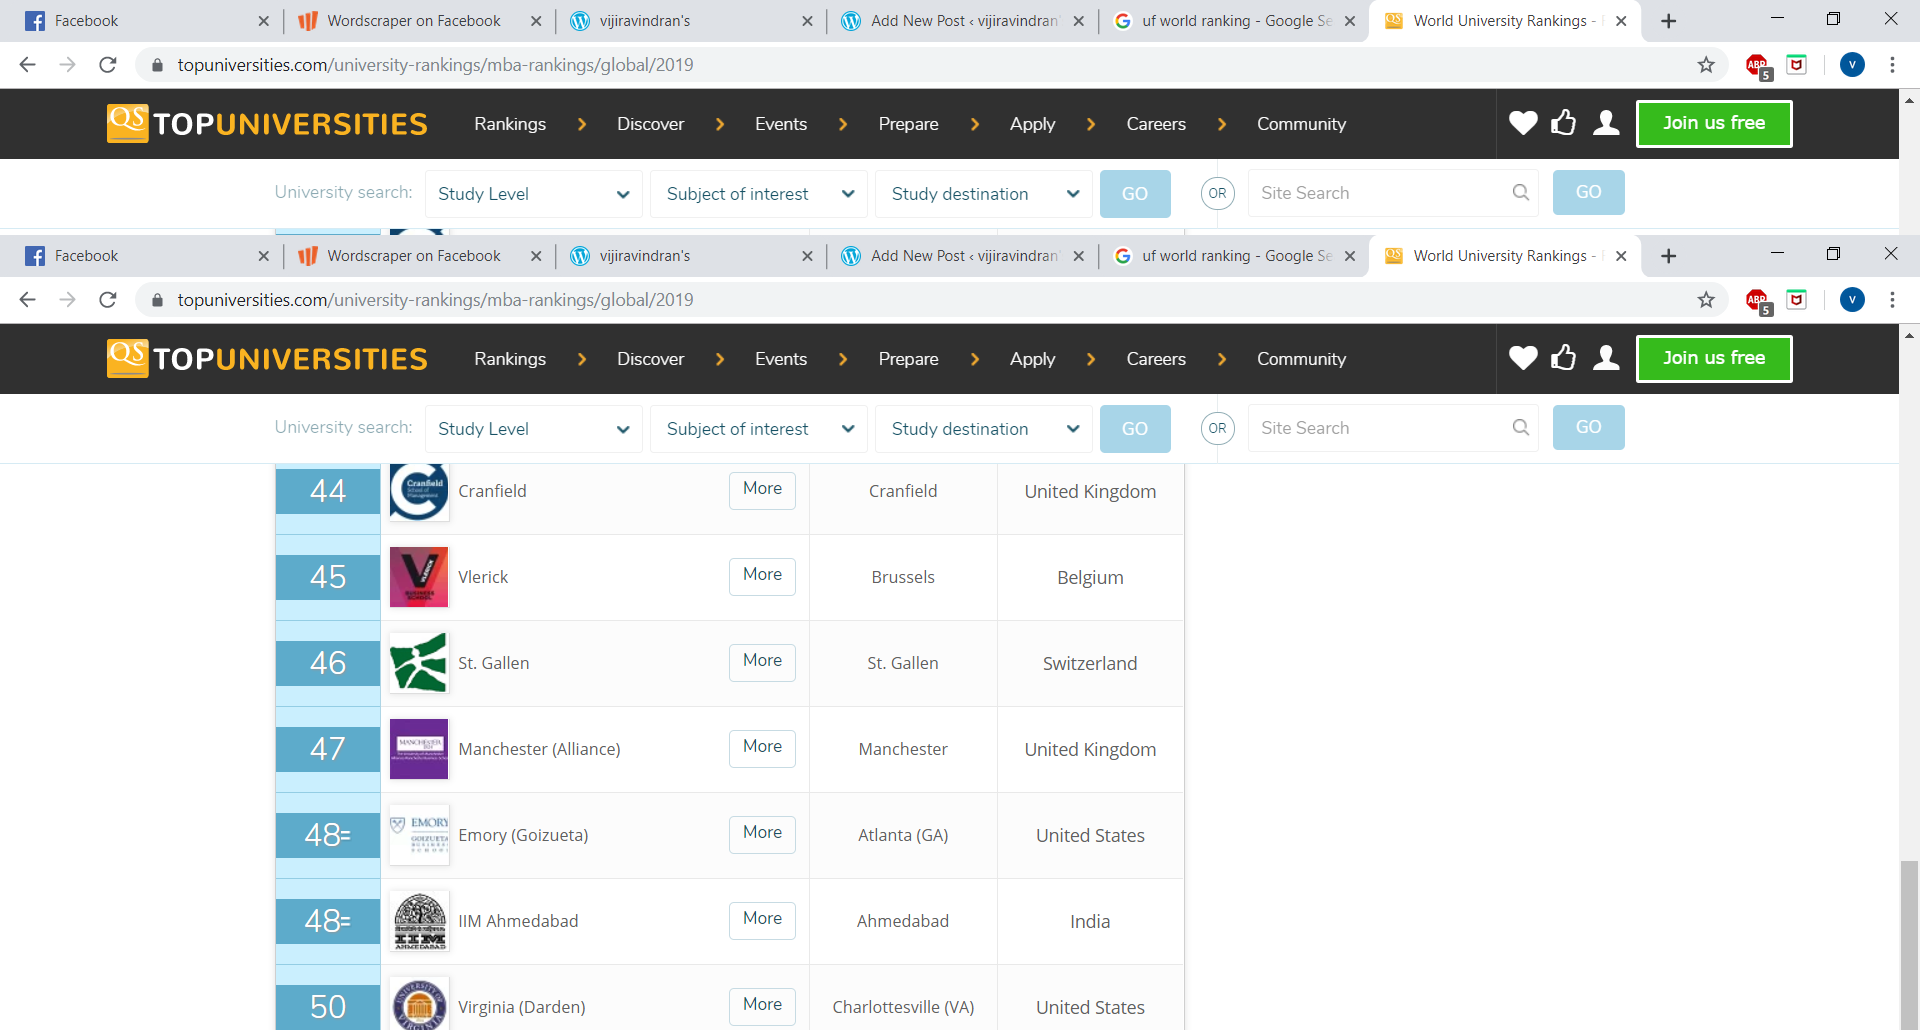Click the St. Gallen green logo
The image size is (1920, 1030).
pyautogui.click(x=419, y=663)
